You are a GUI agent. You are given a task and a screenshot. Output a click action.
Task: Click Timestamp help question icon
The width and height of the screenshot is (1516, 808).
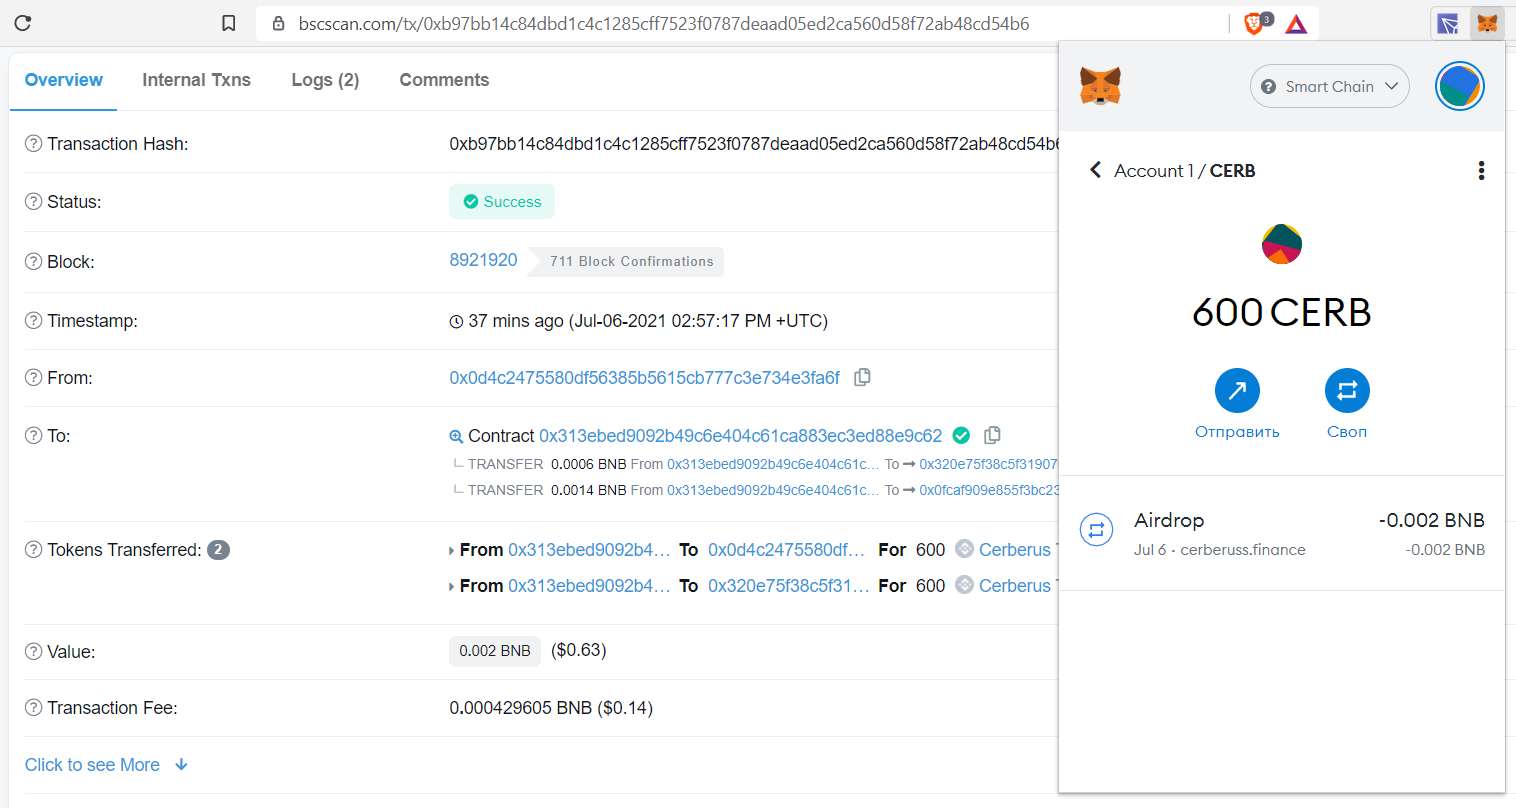click(33, 321)
